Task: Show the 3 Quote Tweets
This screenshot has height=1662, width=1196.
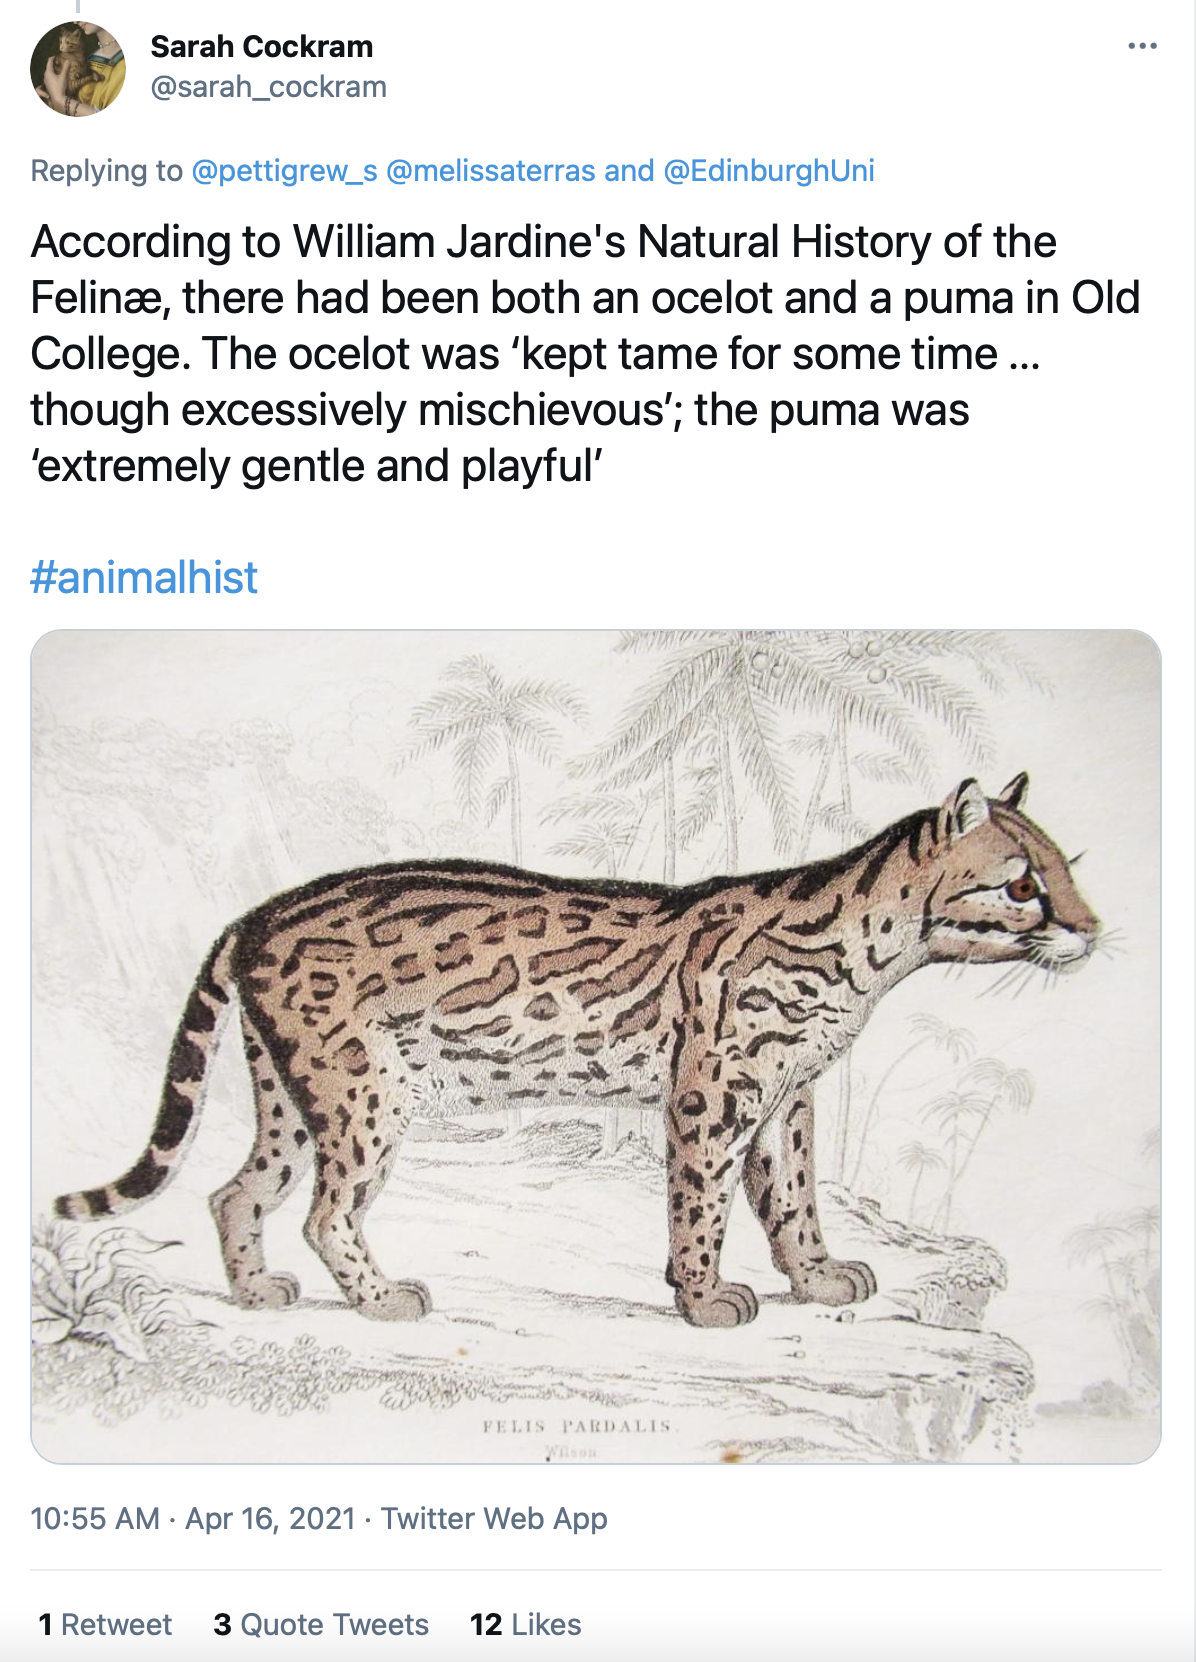Action: coord(321,1624)
